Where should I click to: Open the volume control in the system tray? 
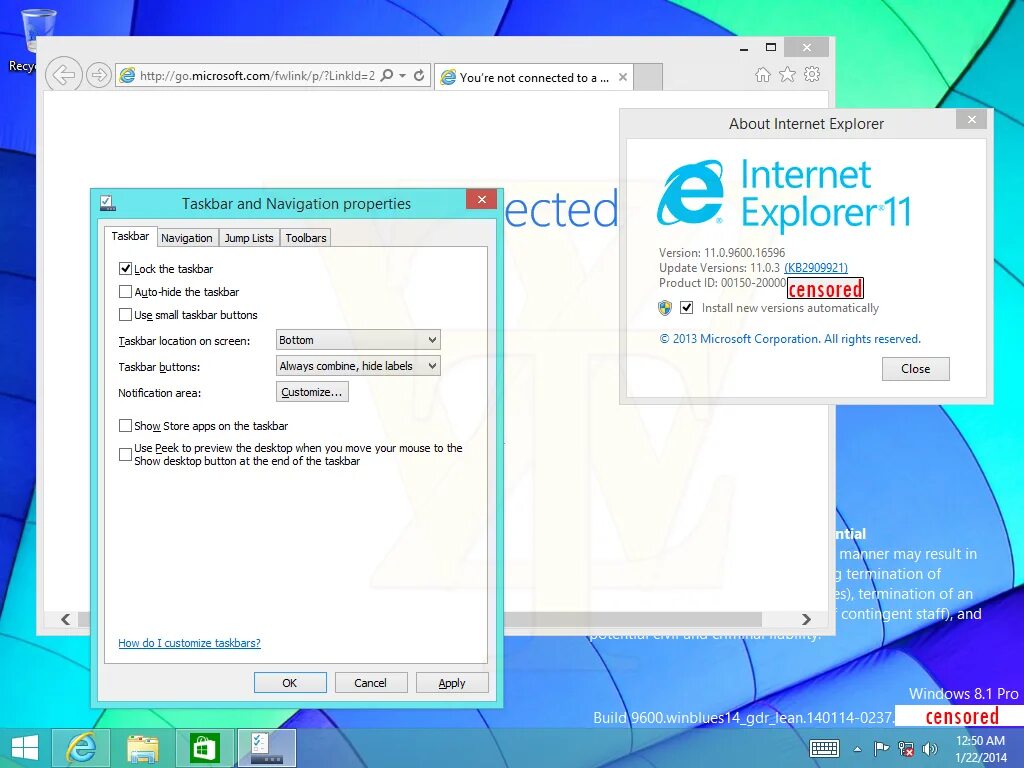point(930,748)
